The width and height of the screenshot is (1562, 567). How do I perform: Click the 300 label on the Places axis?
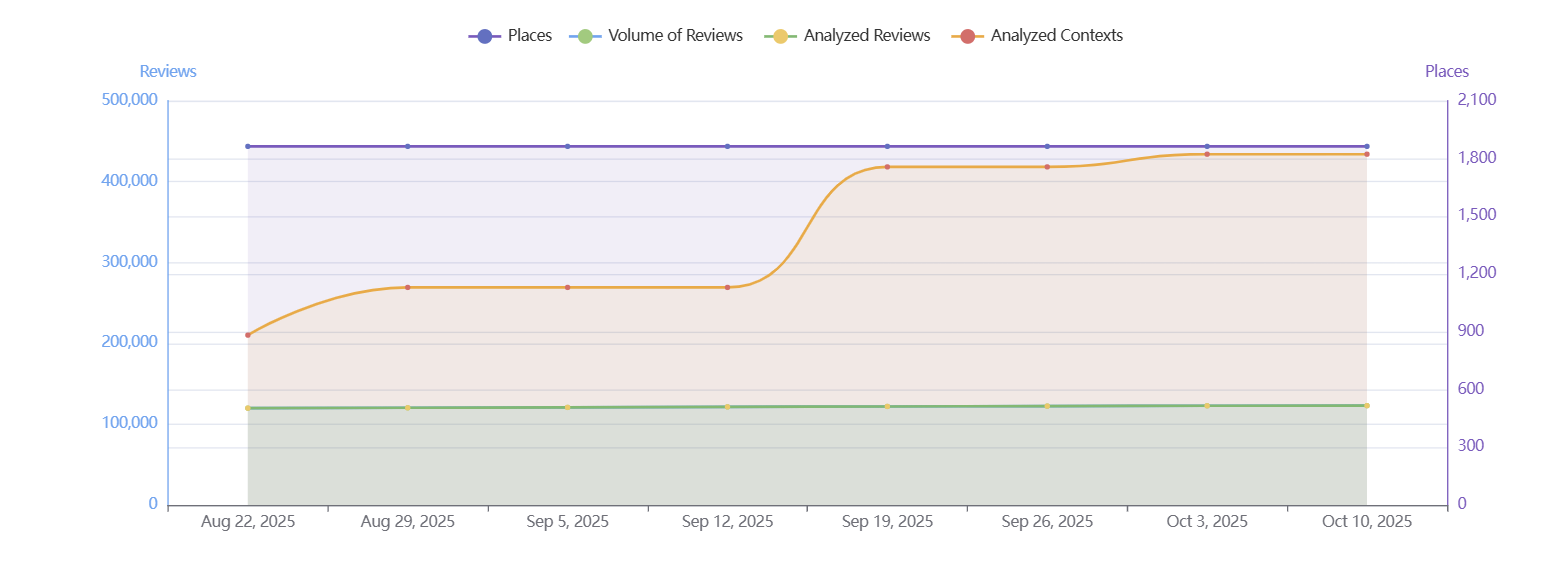click(1471, 447)
